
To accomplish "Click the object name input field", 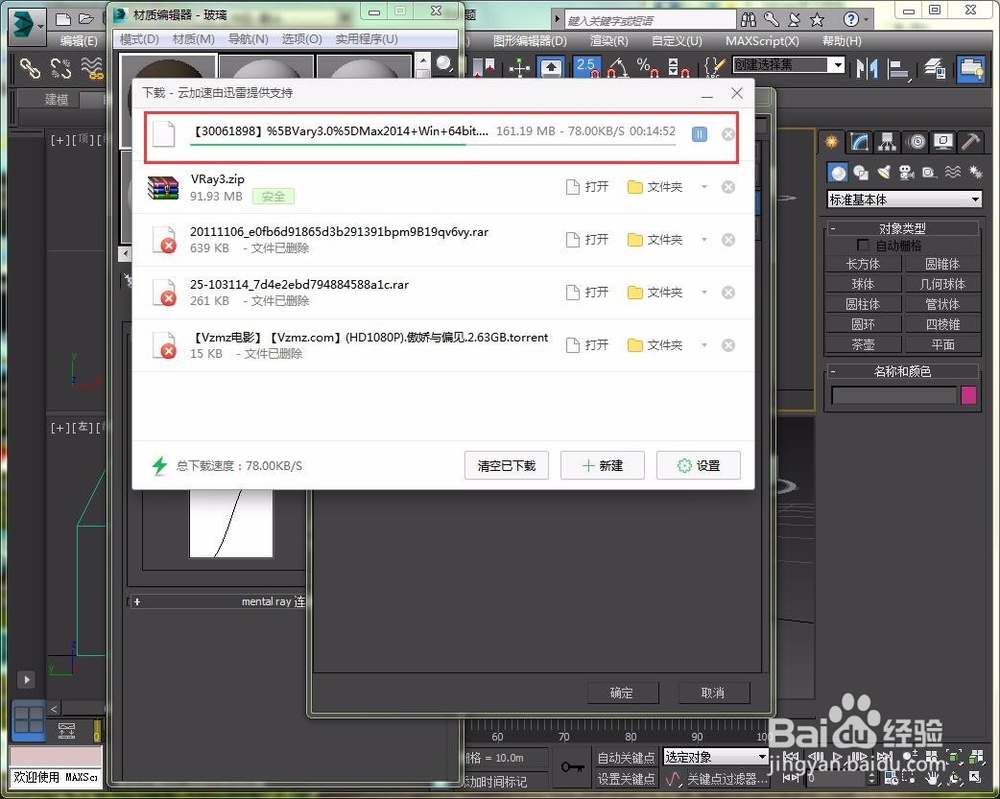I will pos(894,395).
